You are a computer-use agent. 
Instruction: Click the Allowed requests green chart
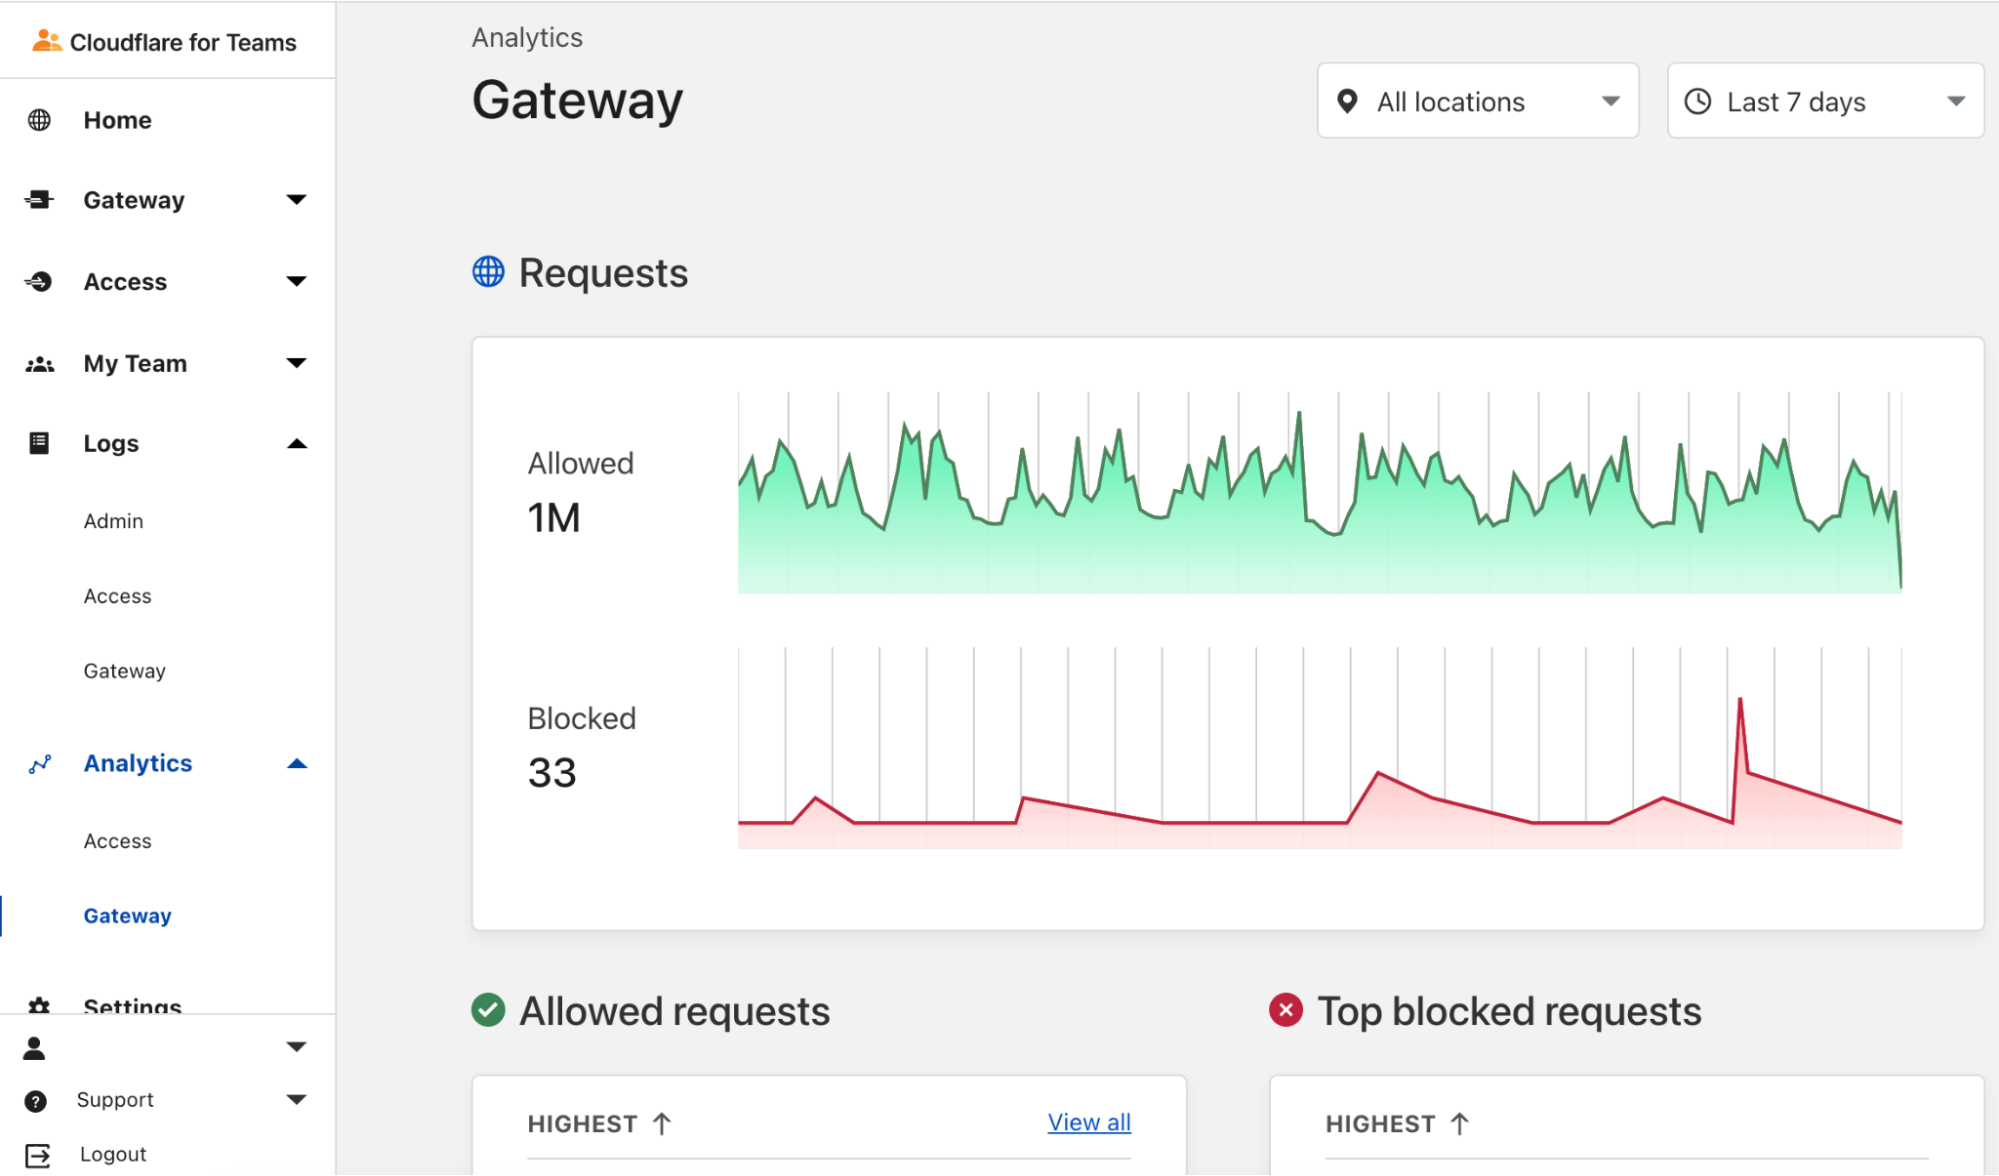[x=1319, y=493]
